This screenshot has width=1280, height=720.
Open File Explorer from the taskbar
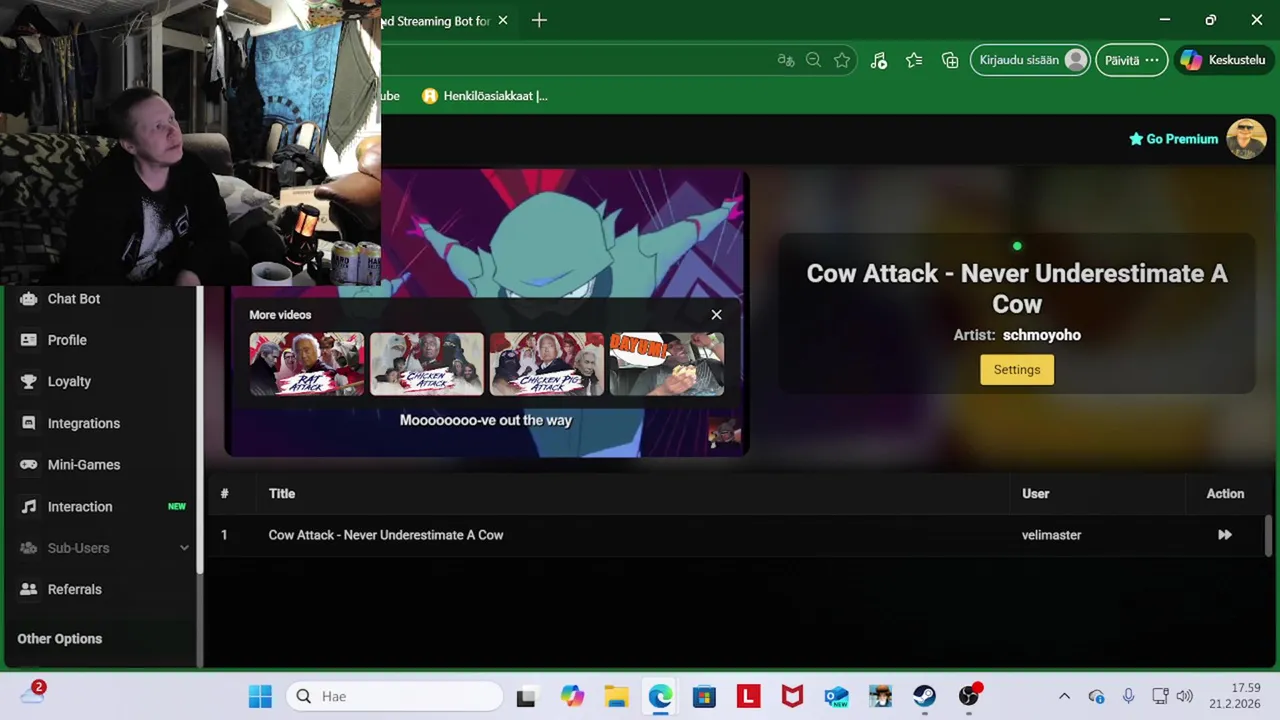click(616, 696)
